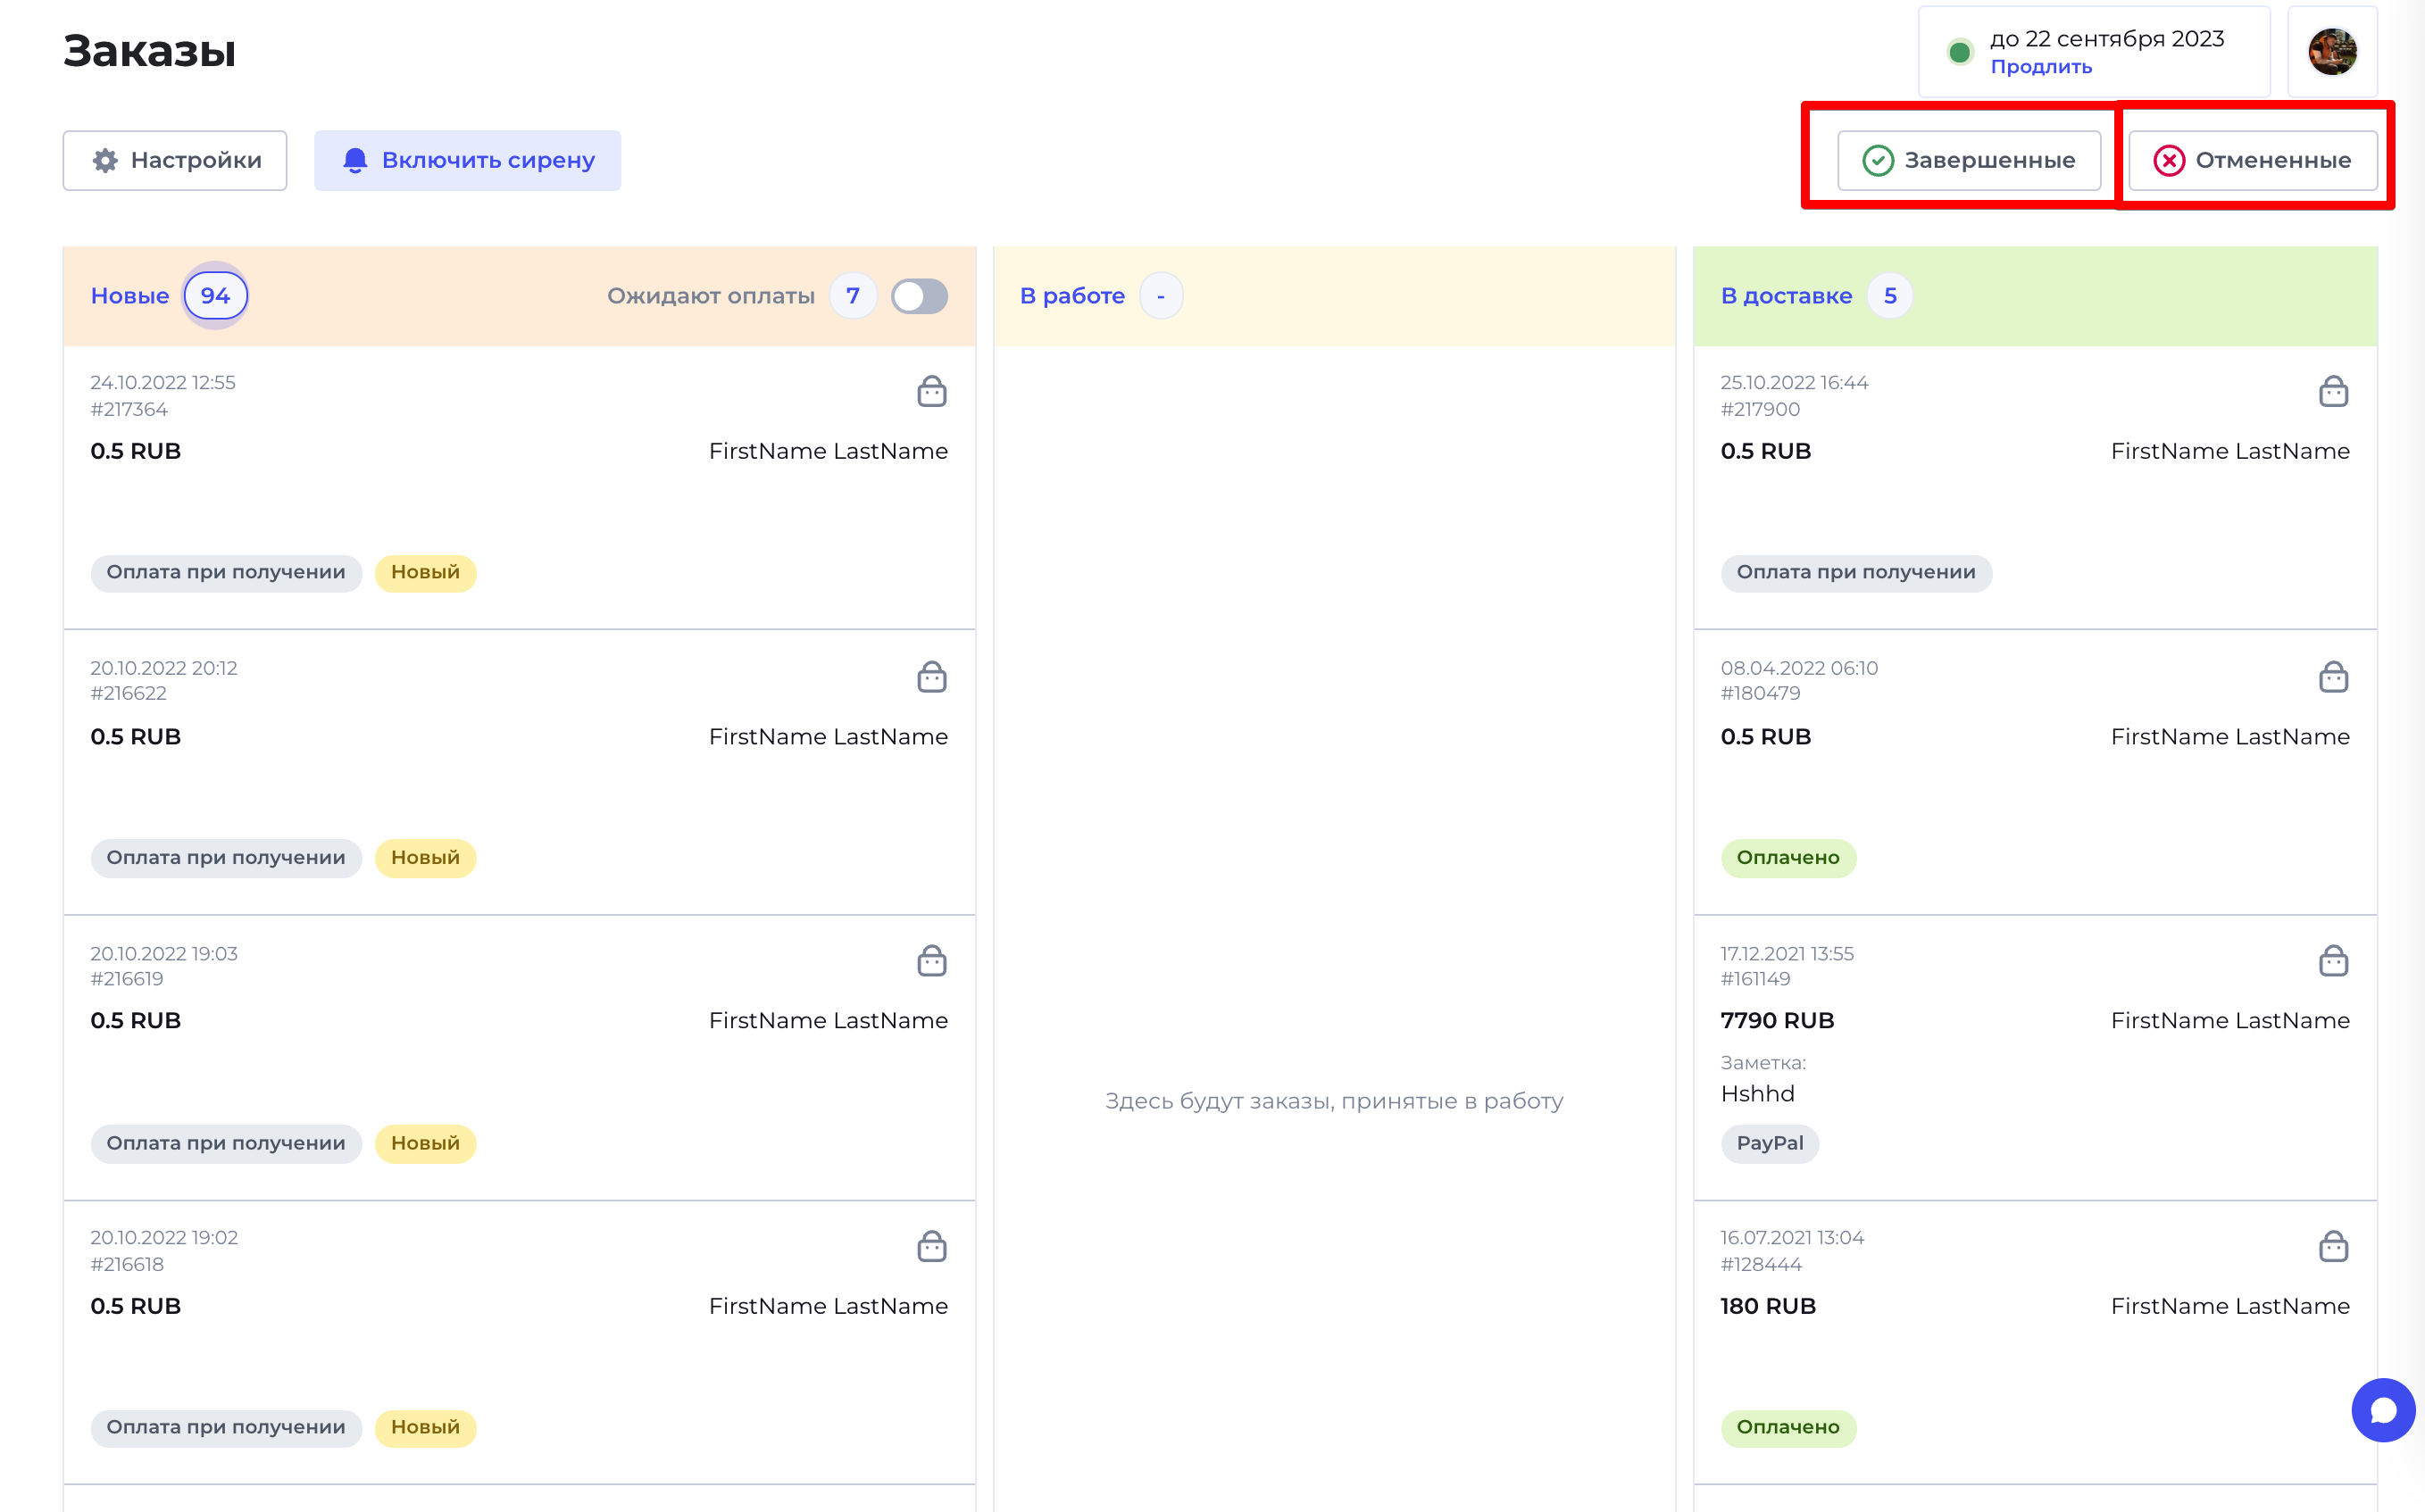Select the В работе column header
The width and height of the screenshot is (2425, 1512).
[x=1072, y=296]
